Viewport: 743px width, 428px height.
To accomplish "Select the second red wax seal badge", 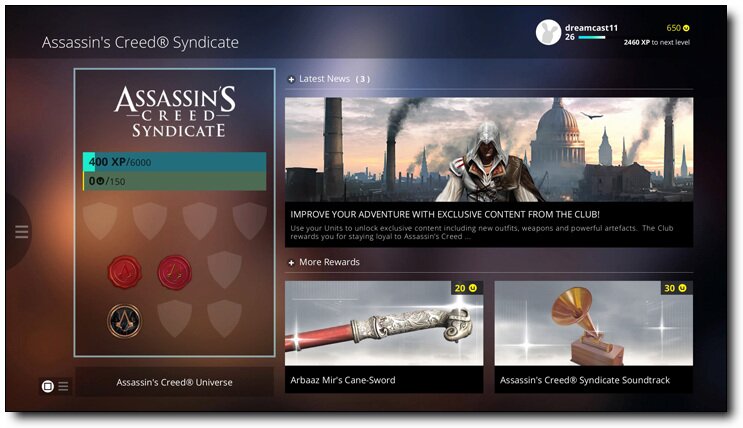I will (x=175, y=272).
